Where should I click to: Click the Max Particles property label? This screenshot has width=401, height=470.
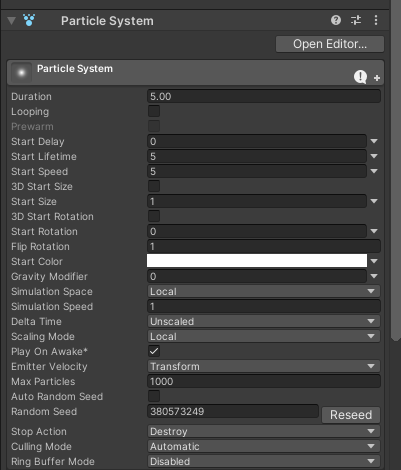(x=43, y=382)
